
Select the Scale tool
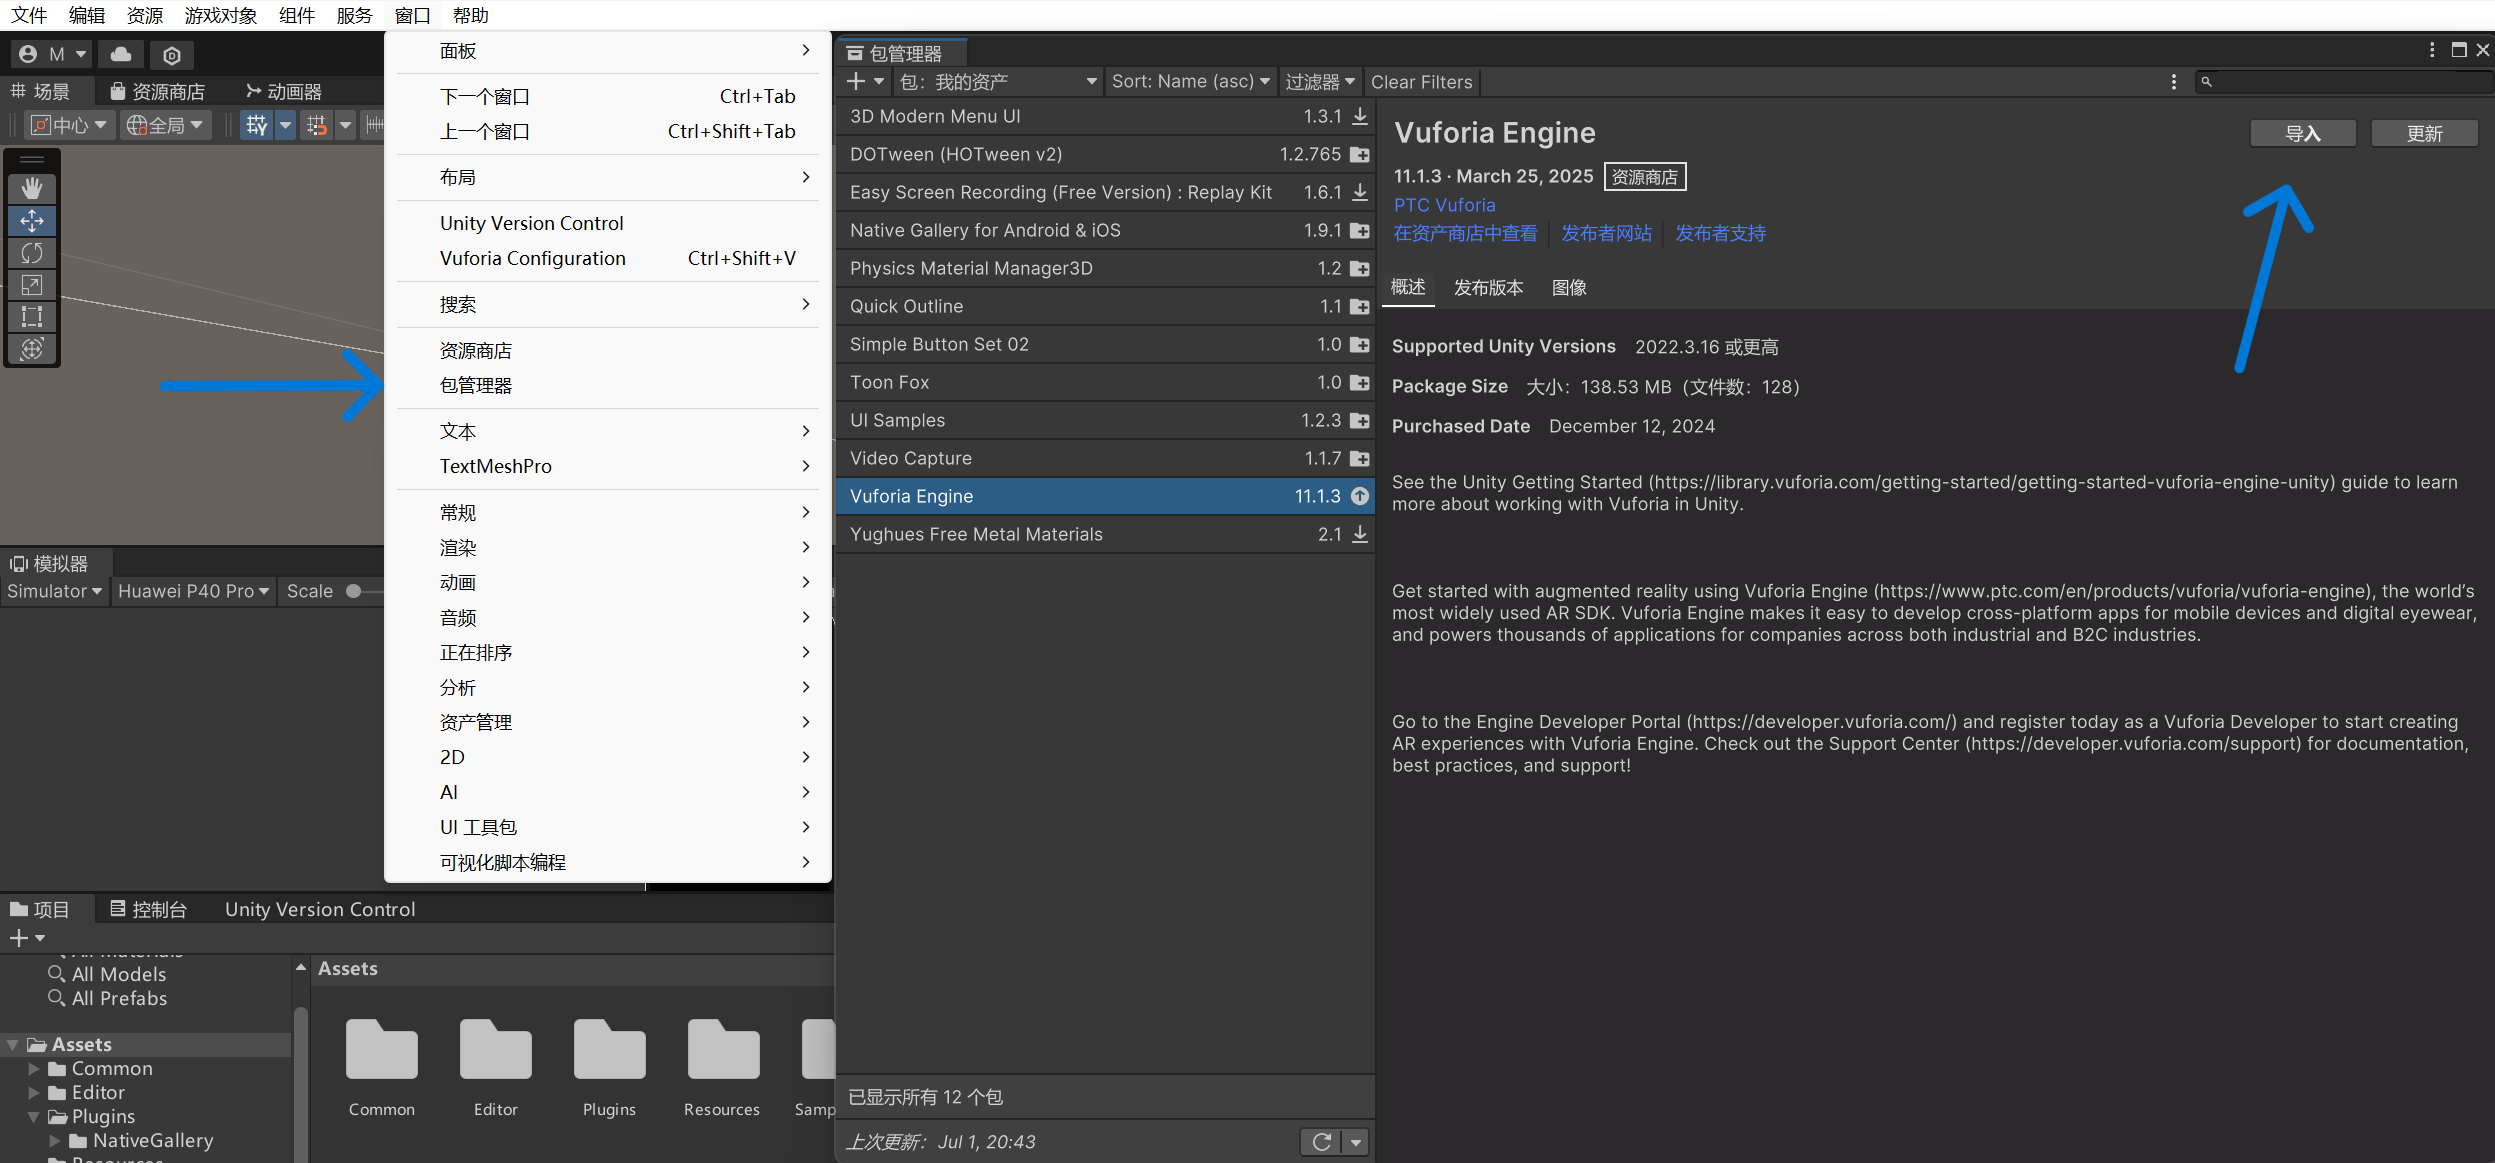pyautogui.click(x=32, y=285)
